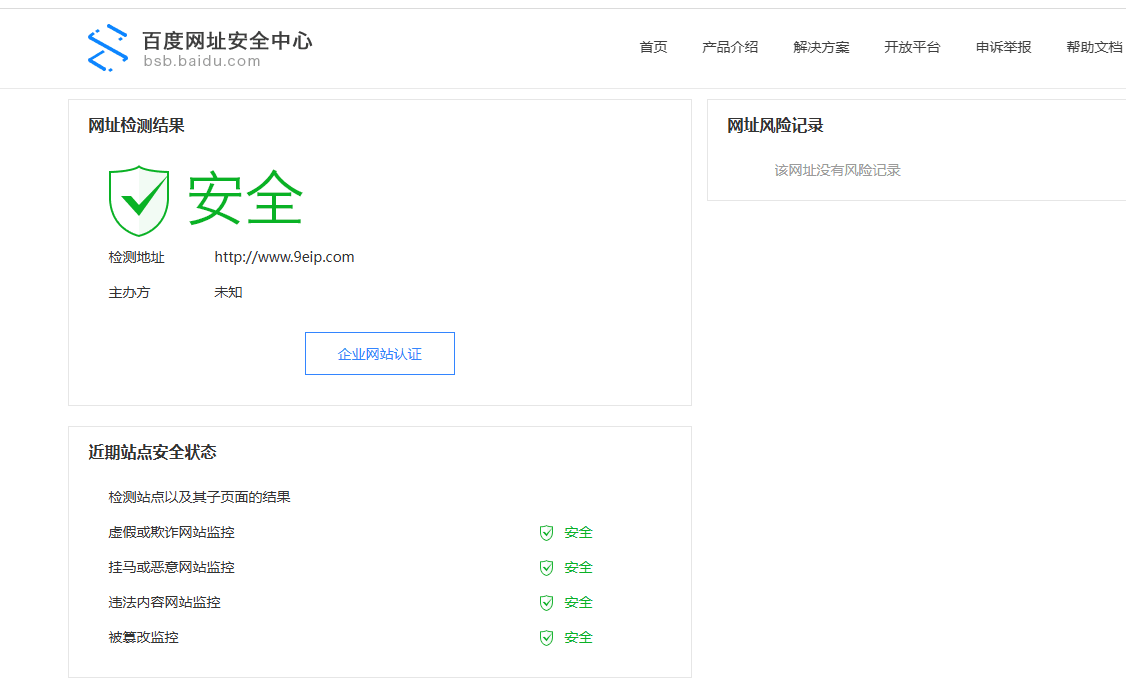Click shield icon beside 挂马或恶意网站监控

[x=546, y=568]
